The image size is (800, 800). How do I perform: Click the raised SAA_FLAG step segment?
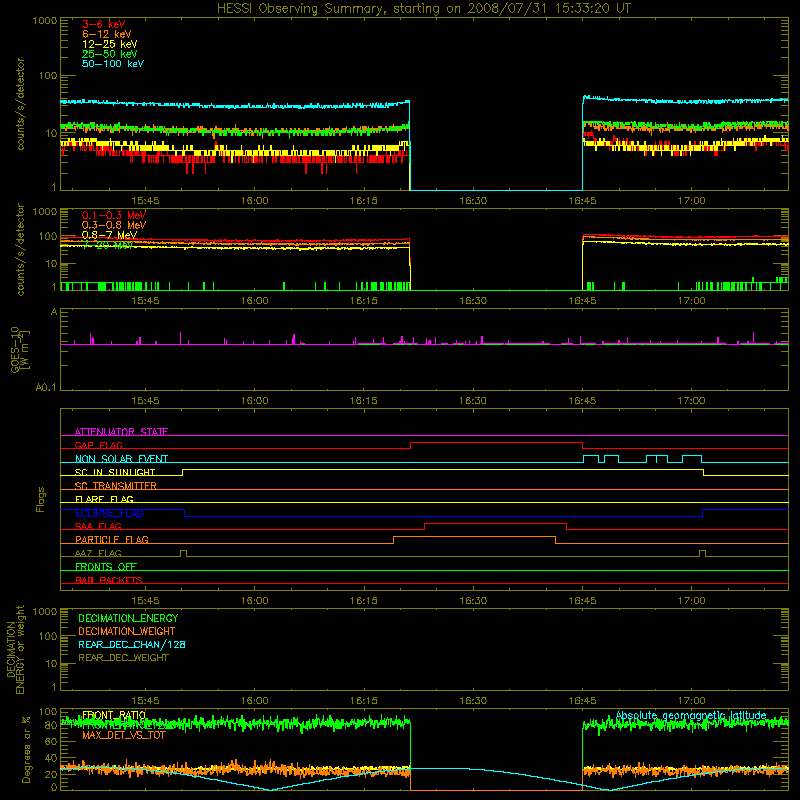(x=495, y=523)
